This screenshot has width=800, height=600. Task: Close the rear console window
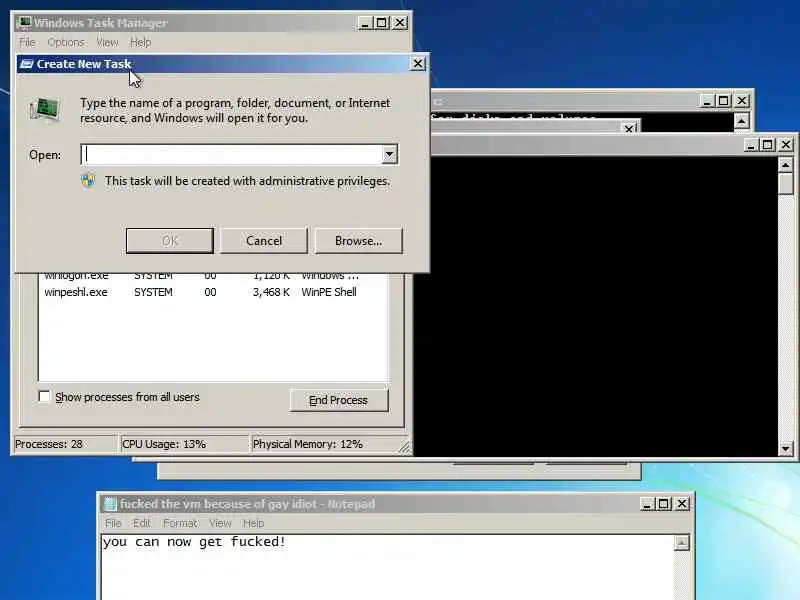[742, 101]
